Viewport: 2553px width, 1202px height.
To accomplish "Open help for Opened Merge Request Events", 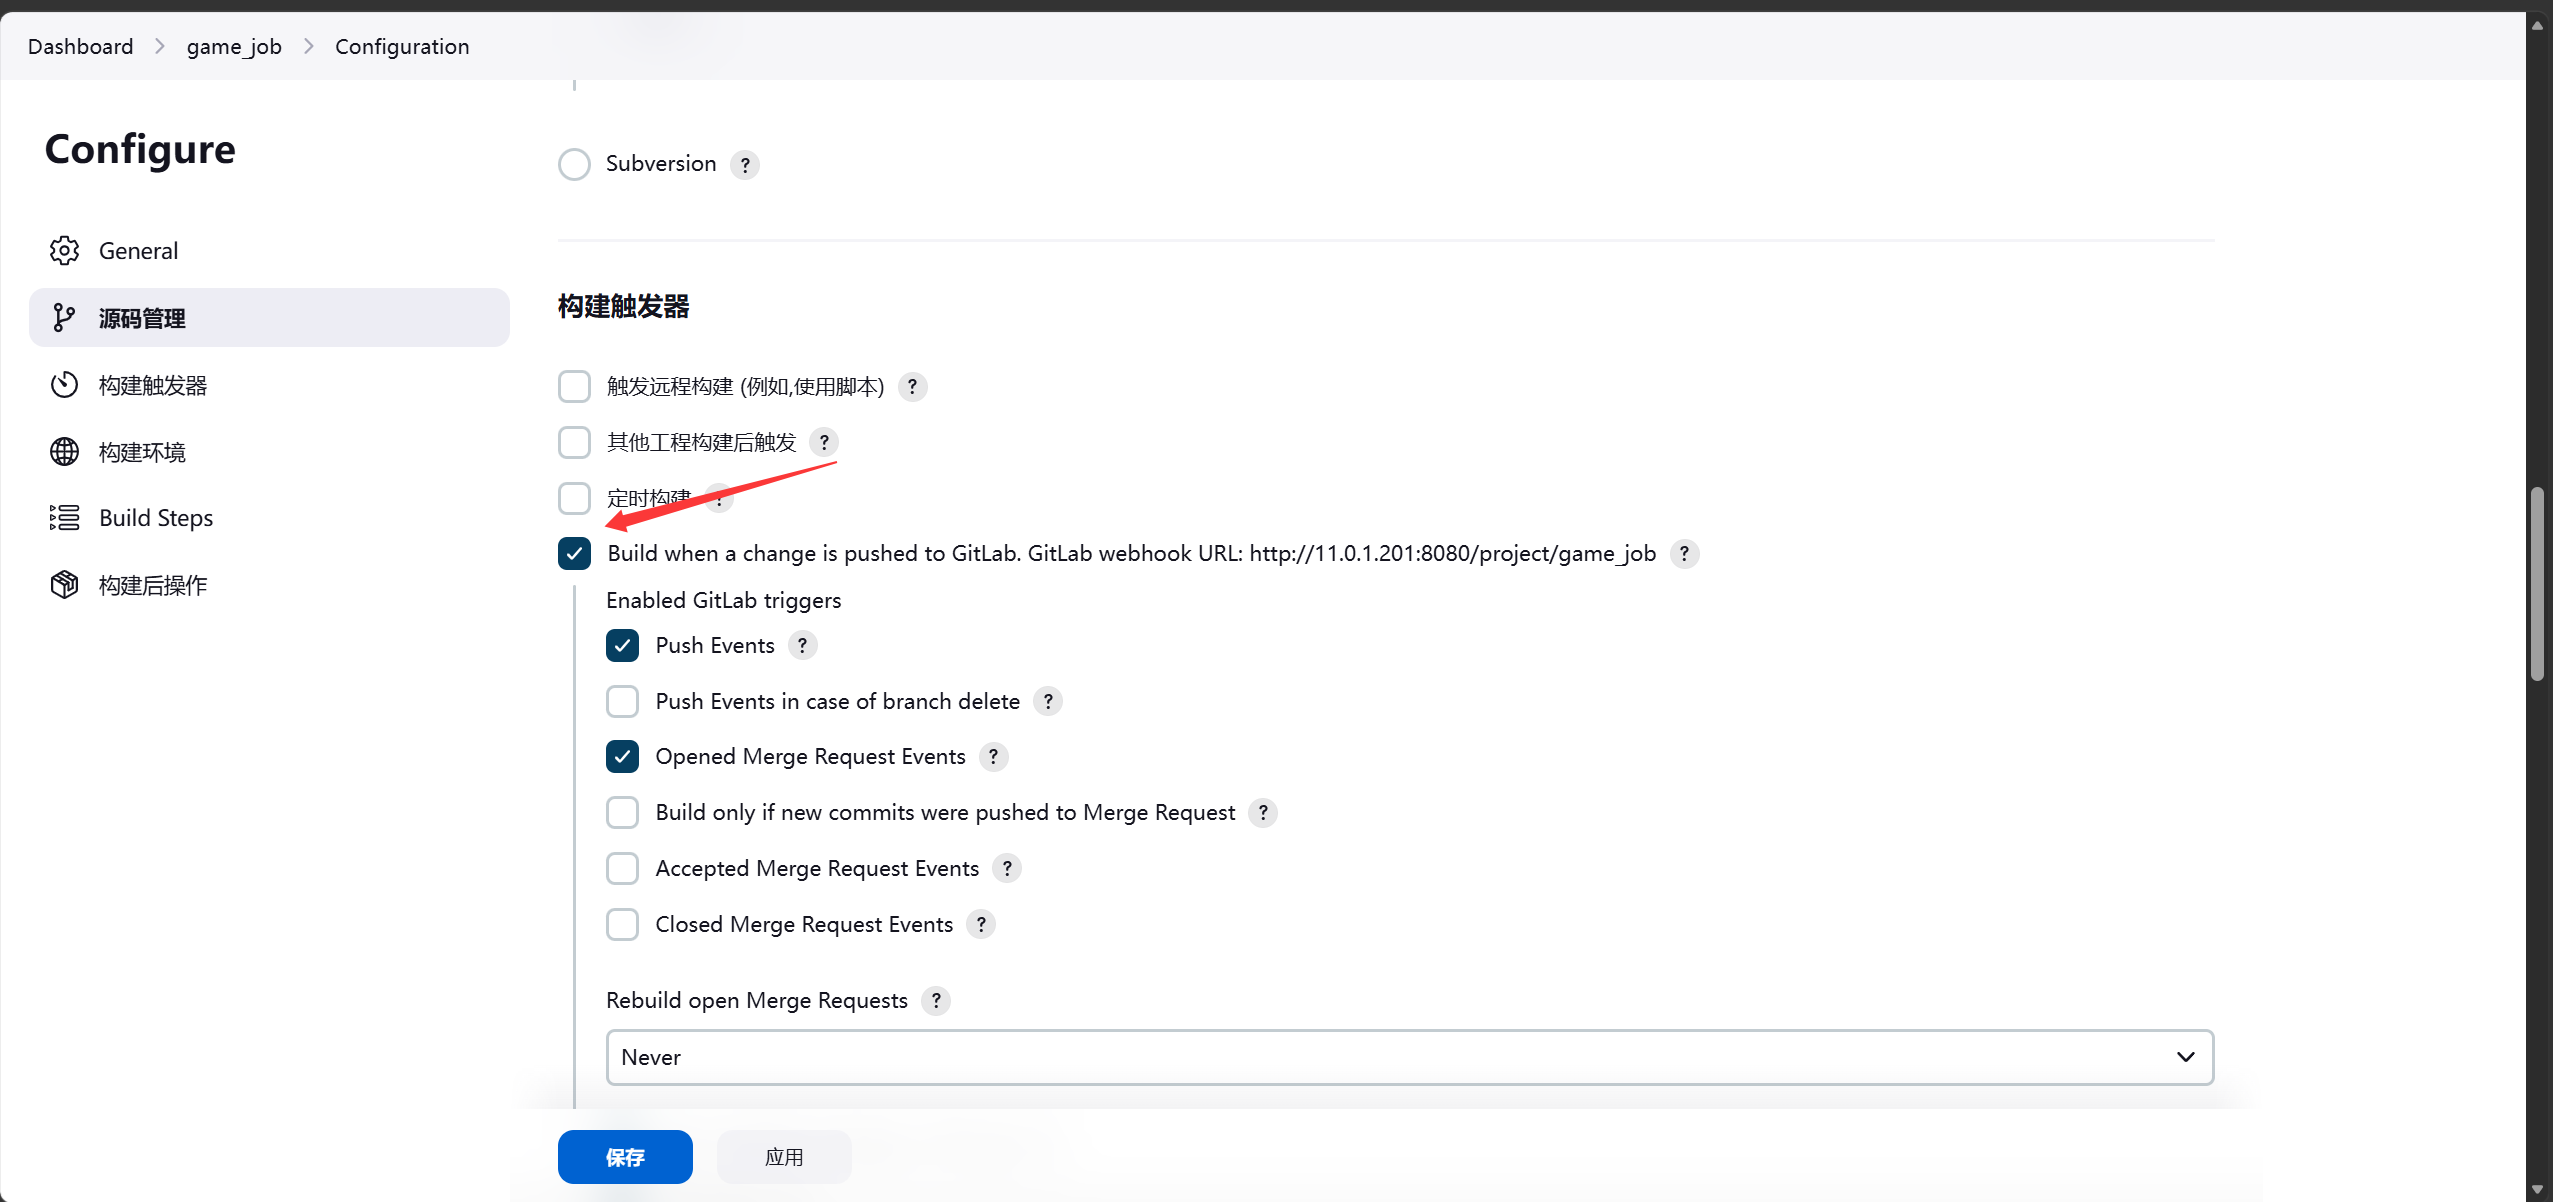I will [x=993, y=757].
